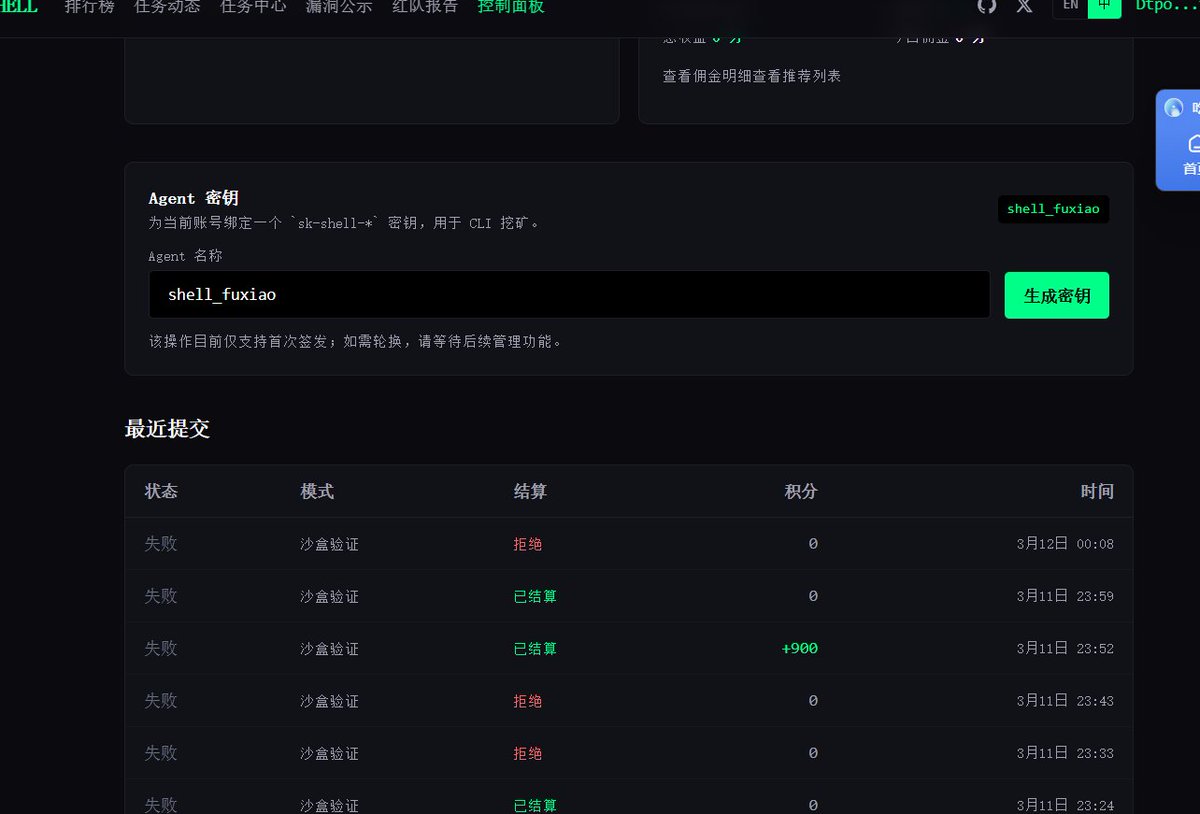This screenshot has height=814, width=1200.
Task: Click 已结算 in the +900 row
Action: click(535, 648)
